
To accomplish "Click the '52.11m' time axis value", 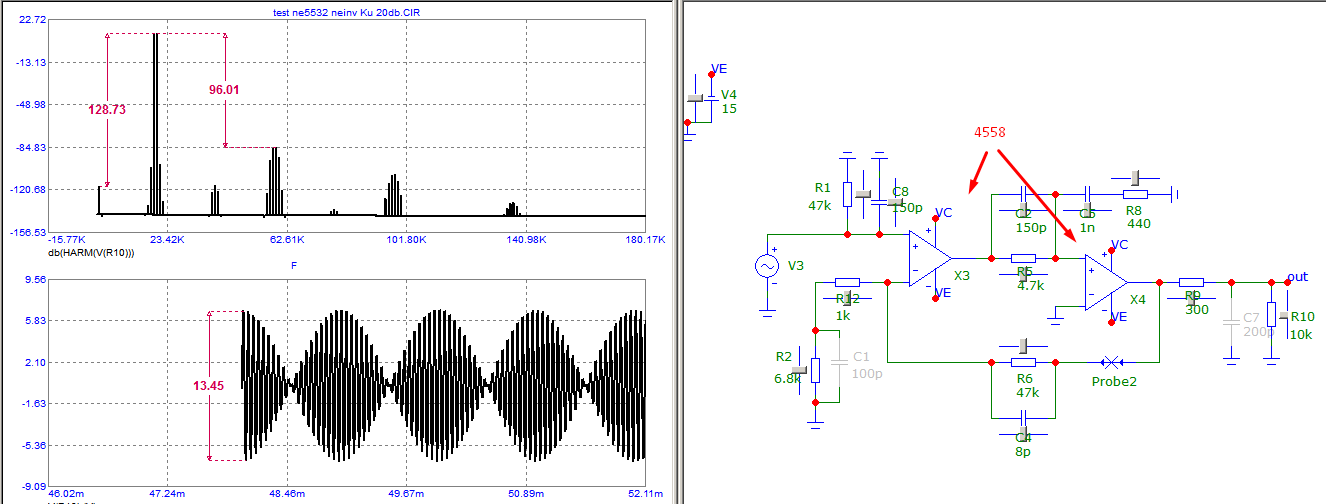I will [x=645, y=494].
